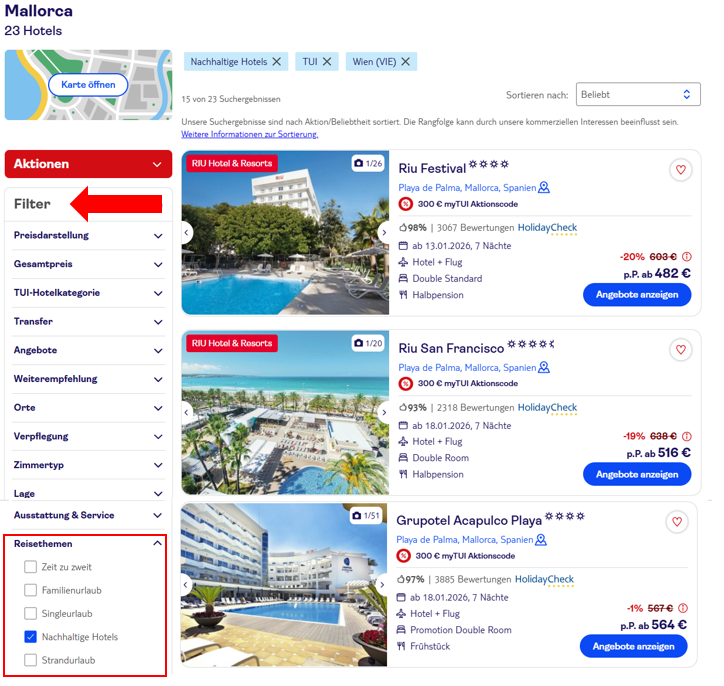Add Riu Festival to favorites heart
The height and width of the screenshot is (686, 724).
click(x=681, y=170)
